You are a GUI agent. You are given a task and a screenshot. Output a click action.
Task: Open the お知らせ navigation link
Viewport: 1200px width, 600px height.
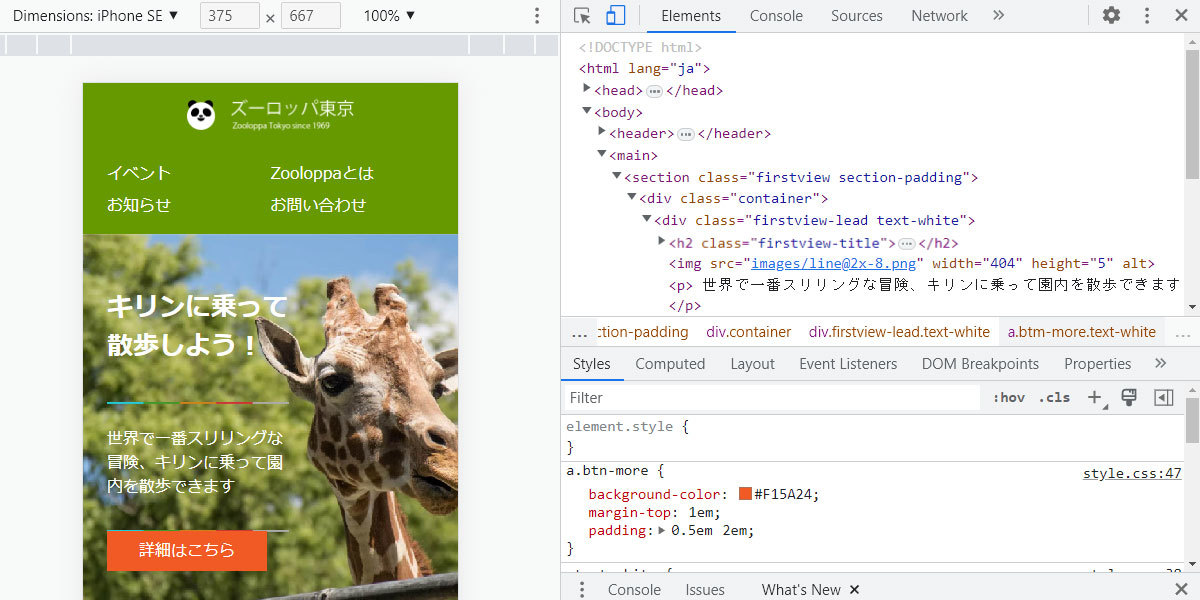coord(139,205)
